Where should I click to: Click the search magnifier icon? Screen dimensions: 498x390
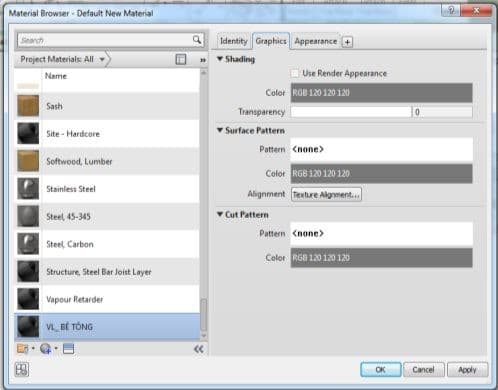pyautogui.click(x=197, y=40)
